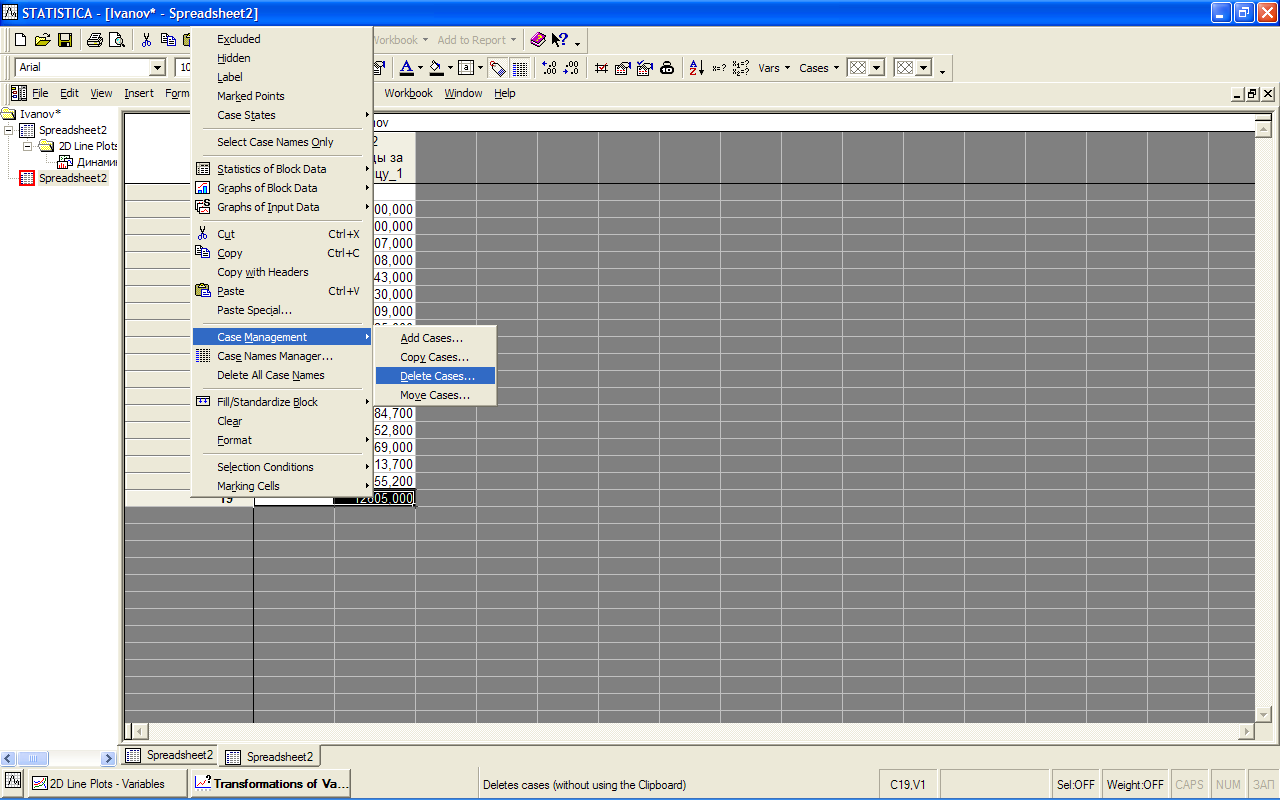1280x800 pixels.
Task: Click the What's This help pointer icon
Action: [559, 40]
